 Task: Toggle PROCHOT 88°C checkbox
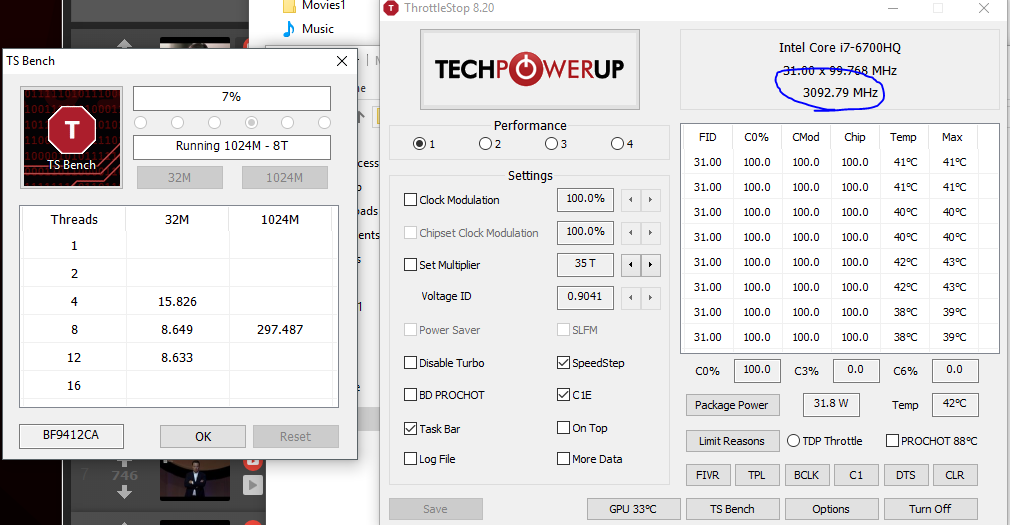coord(892,441)
